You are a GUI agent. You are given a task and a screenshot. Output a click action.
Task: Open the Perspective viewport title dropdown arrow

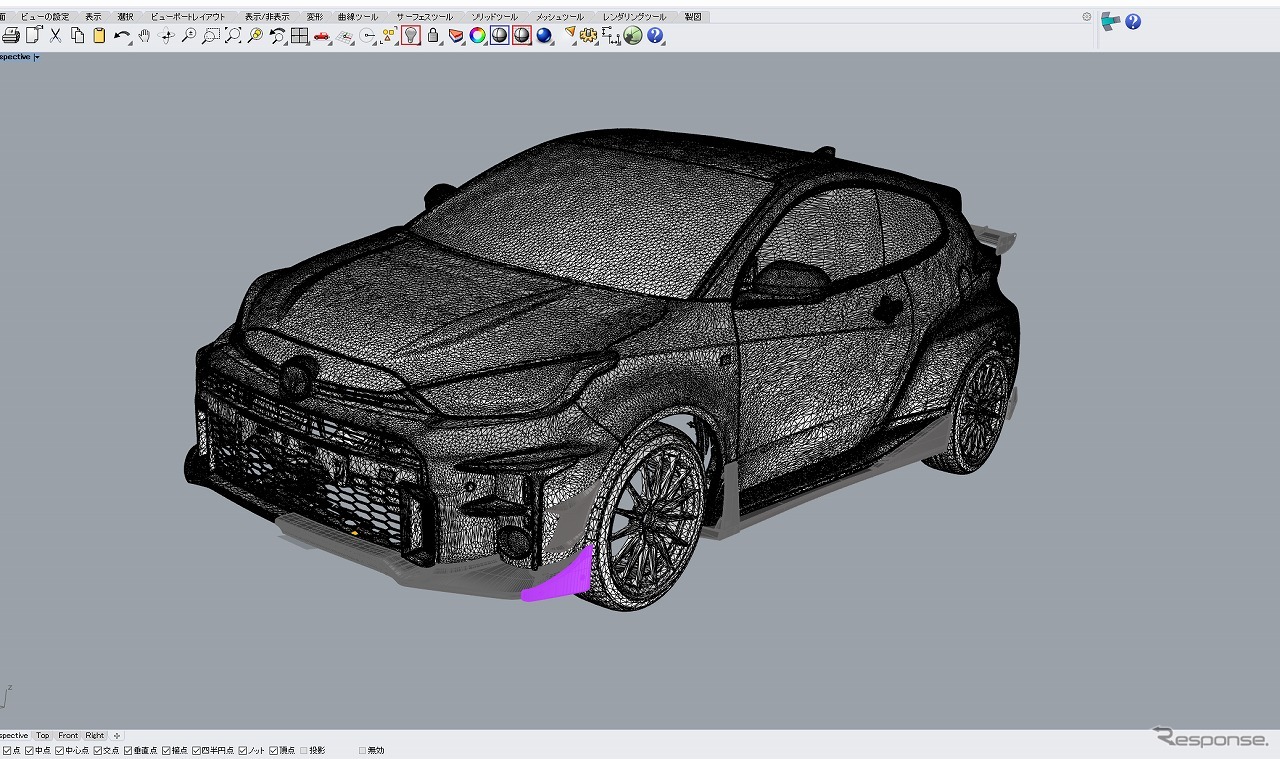pos(37,57)
